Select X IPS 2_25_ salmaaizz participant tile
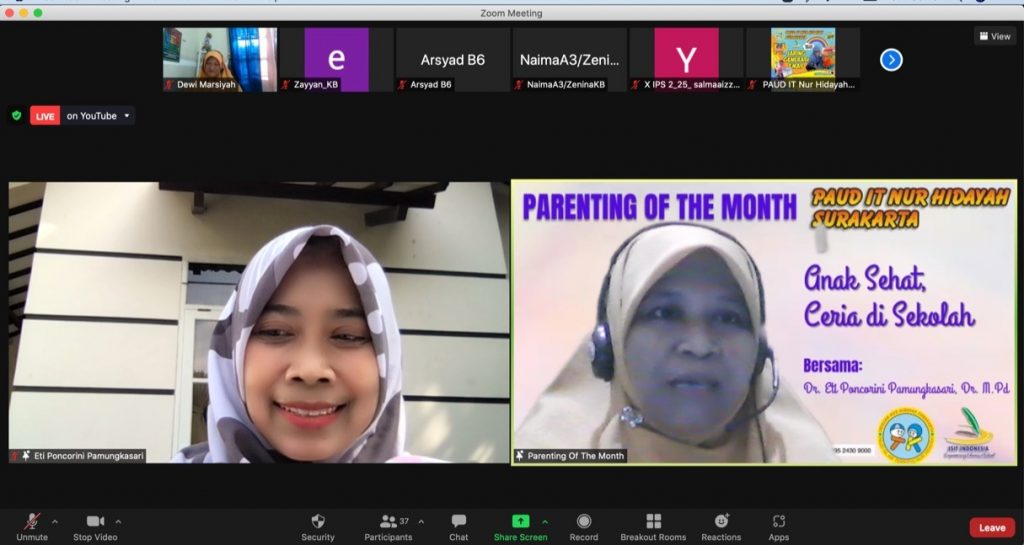 686,59
